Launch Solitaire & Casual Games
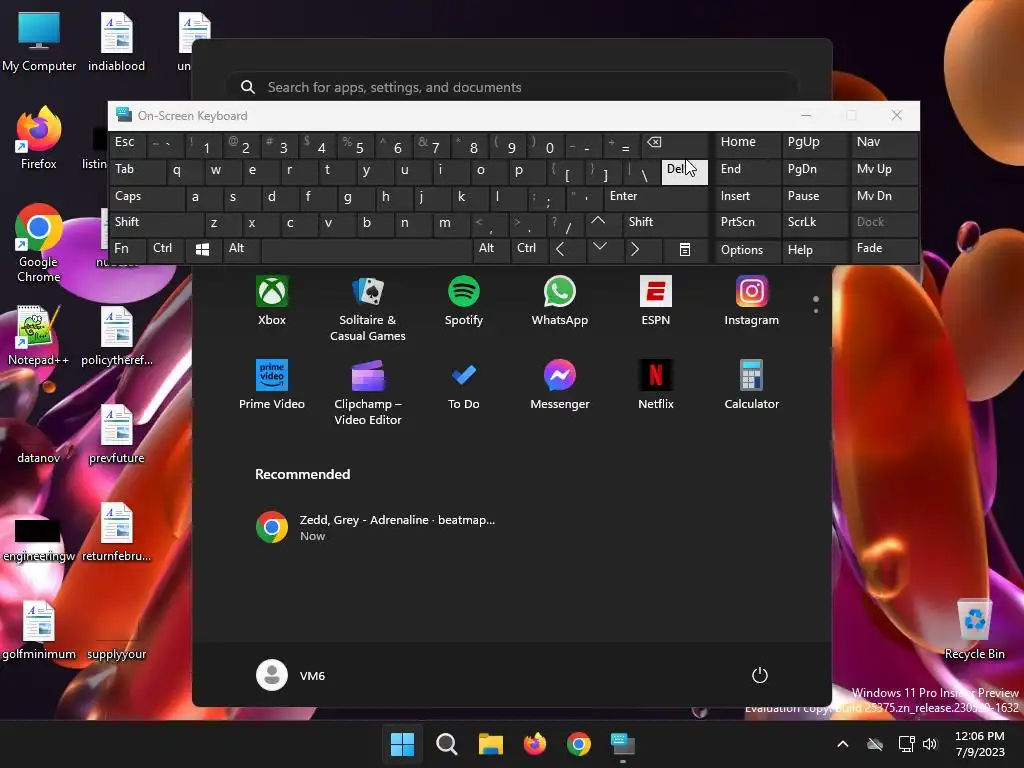Screen dimensions: 1024x768 pos(368,310)
